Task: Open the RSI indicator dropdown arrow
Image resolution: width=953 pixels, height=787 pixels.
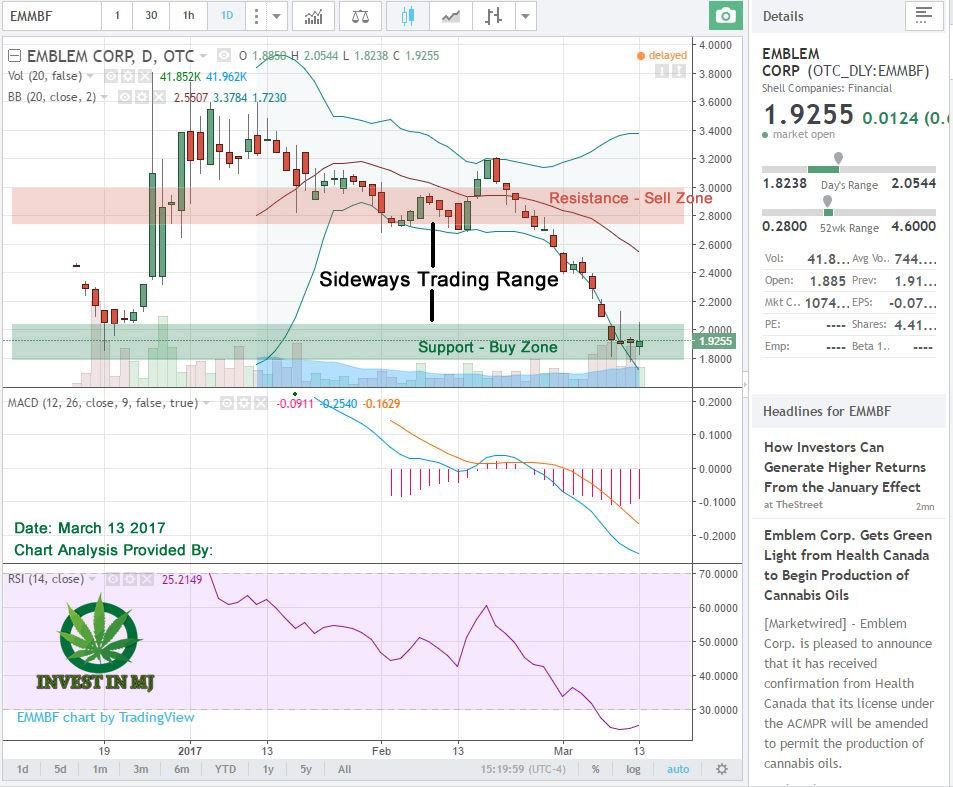Action: coord(92,579)
